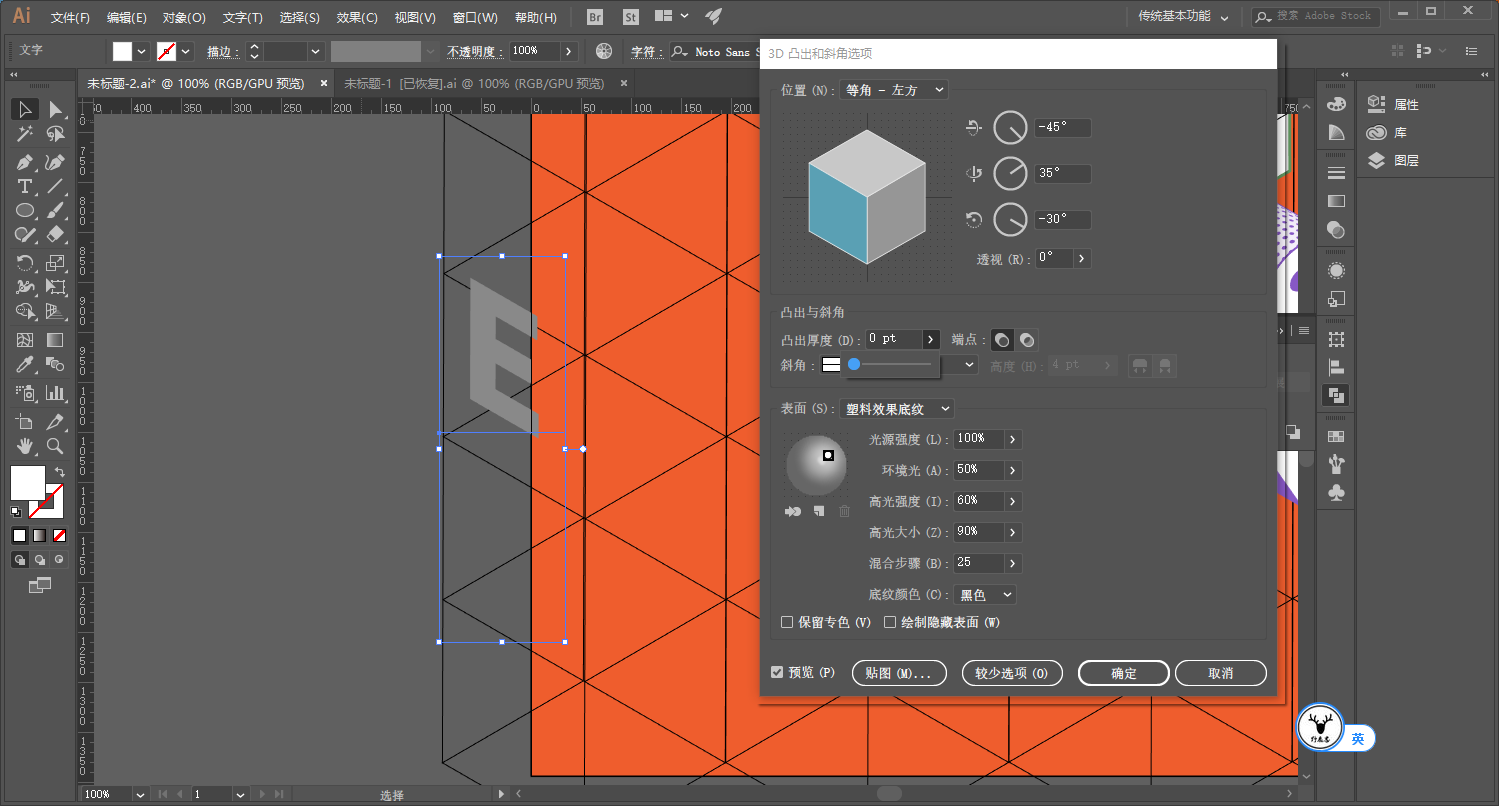This screenshot has width=1499, height=806.
Task: Select the Ellipse tool
Action: (25, 211)
